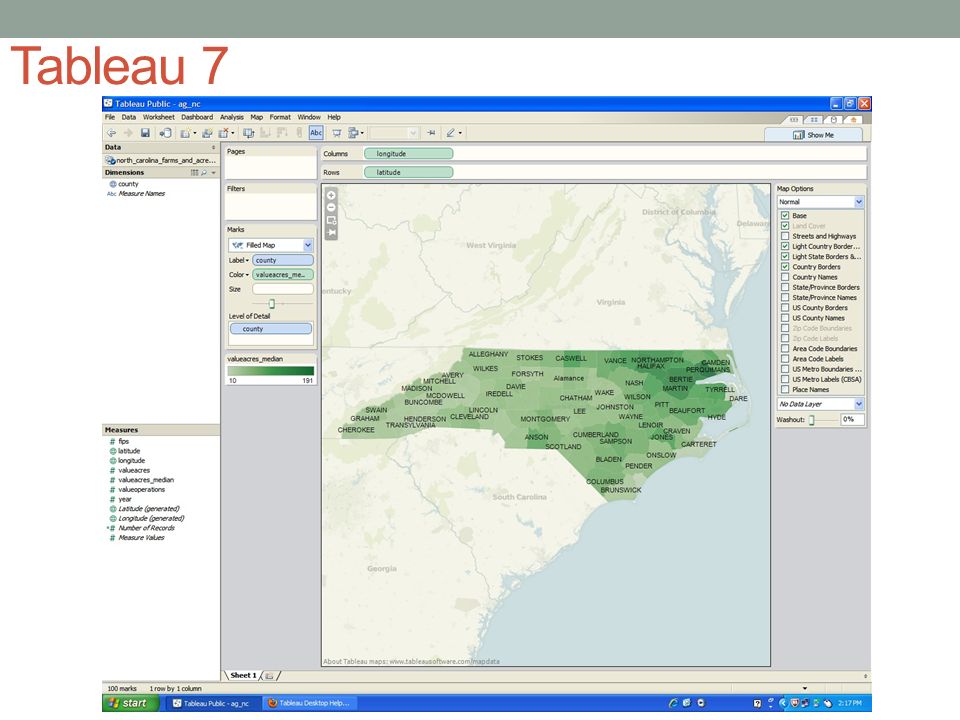Viewport: 960px width, 720px height.
Task: Click the Windows Start button
Action: point(130,703)
